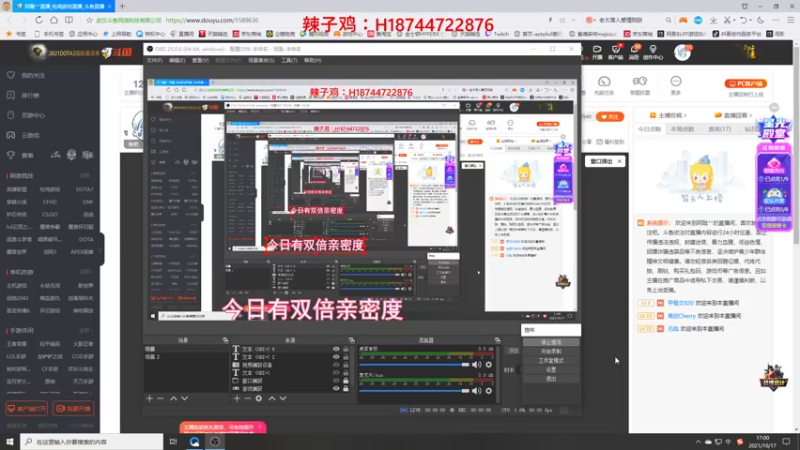The width and height of the screenshot is (800, 450).
Task: Open OBS 工具(T) menu
Action: (x=289, y=60)
